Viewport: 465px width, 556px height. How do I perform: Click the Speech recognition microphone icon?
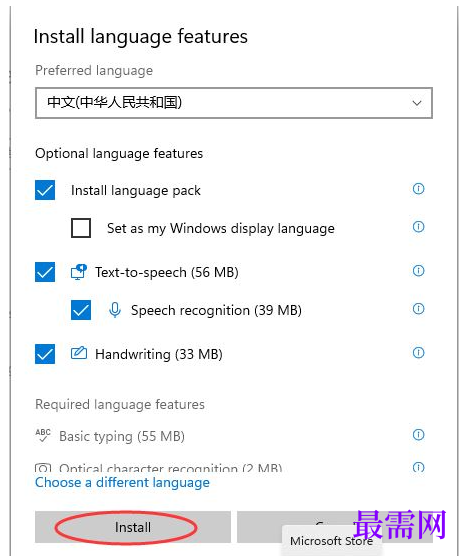(x=115, y=310)
